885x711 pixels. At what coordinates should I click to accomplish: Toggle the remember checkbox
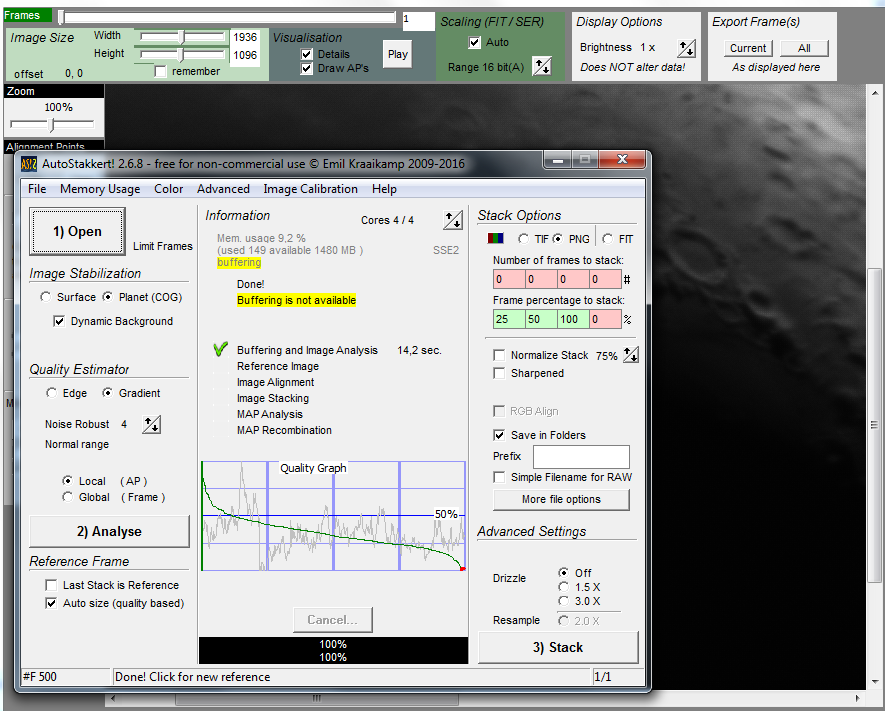point(160,72)
